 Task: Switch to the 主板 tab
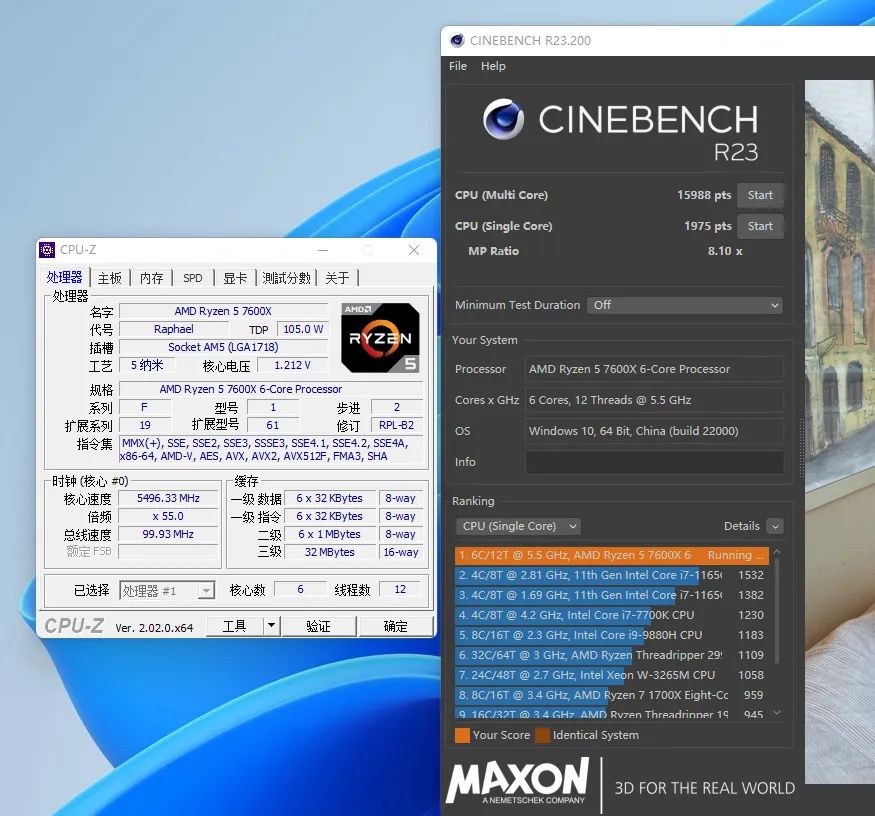pyautogui.click(x=110, y=278)
